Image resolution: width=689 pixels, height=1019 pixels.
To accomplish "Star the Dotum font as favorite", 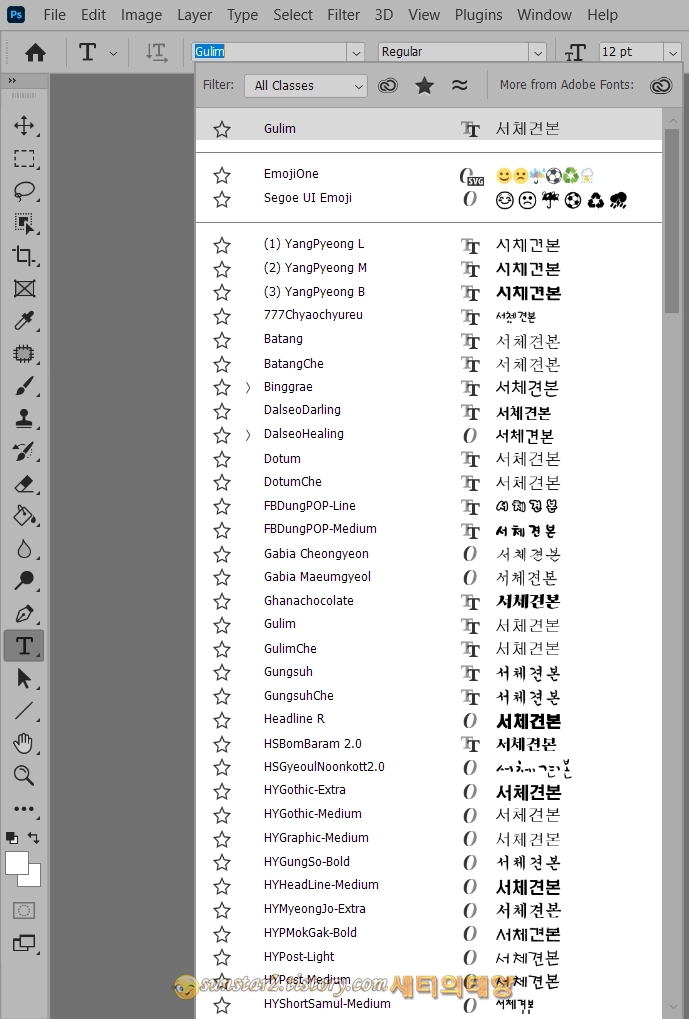I will 222,459.
